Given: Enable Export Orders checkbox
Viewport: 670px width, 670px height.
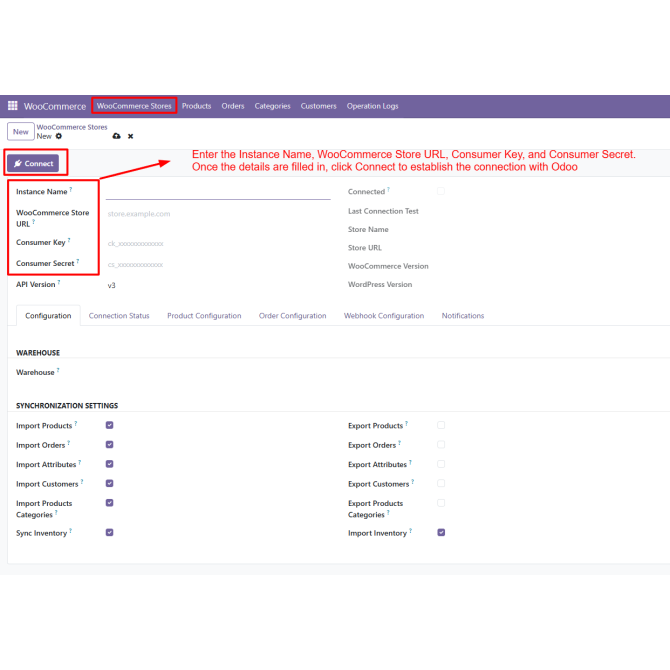Looking at the screenshot, I should [x=441, y=444].
